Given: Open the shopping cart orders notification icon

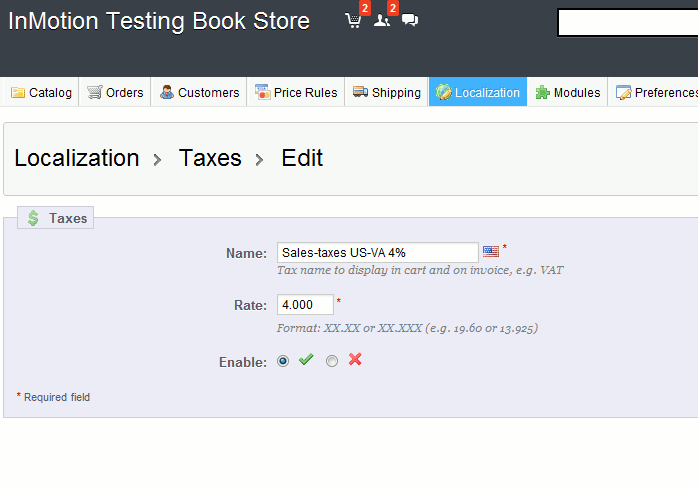Looking at the screenshot, I should pyautogui.click(x=353, y=20).
